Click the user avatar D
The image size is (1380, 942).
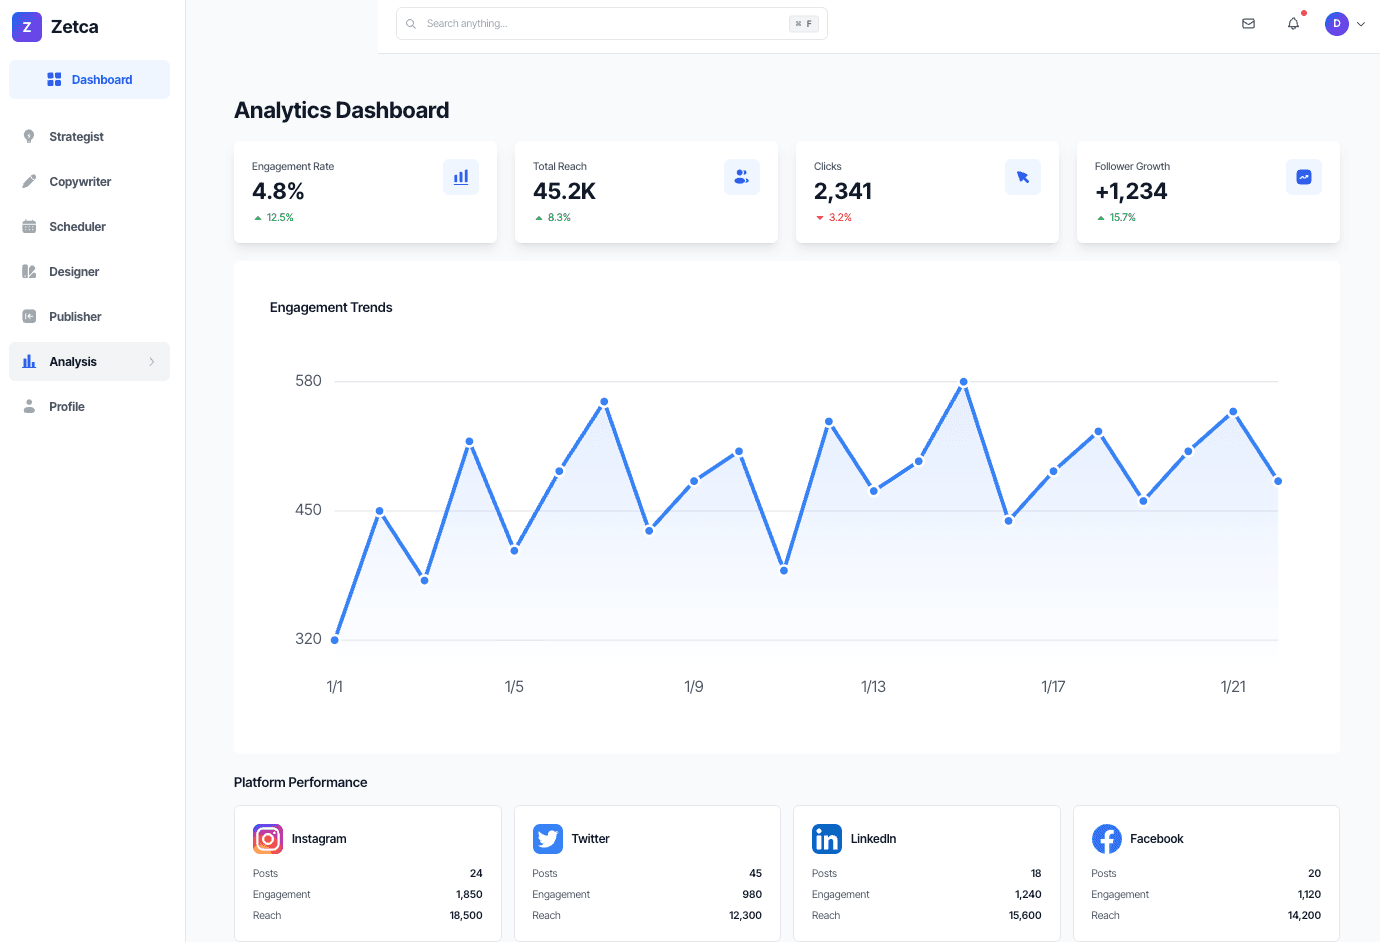[1337, 24]
